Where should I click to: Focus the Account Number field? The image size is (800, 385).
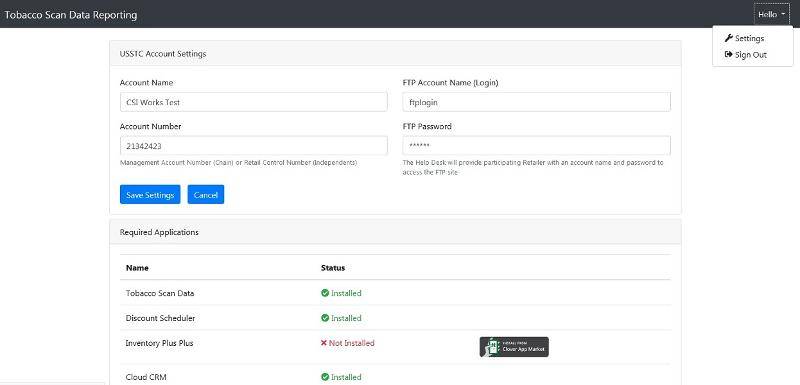pyautogui.click(x=254, y=146)
